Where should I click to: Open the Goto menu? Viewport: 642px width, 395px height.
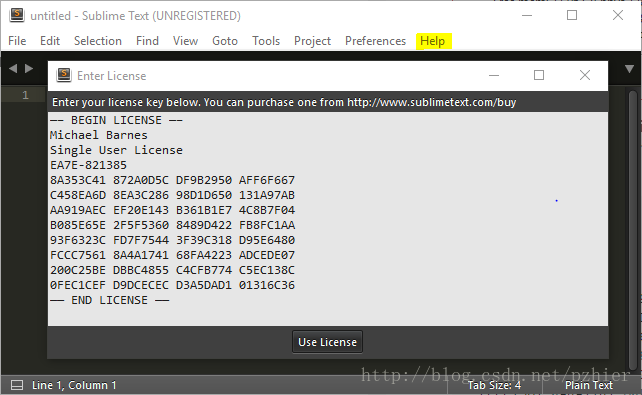(225, 41)
